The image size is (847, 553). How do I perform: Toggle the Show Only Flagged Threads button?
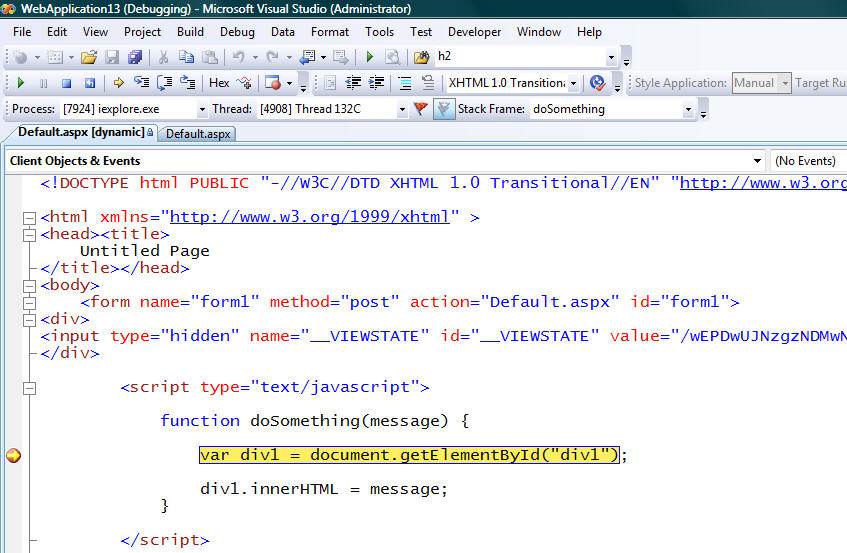444,109
